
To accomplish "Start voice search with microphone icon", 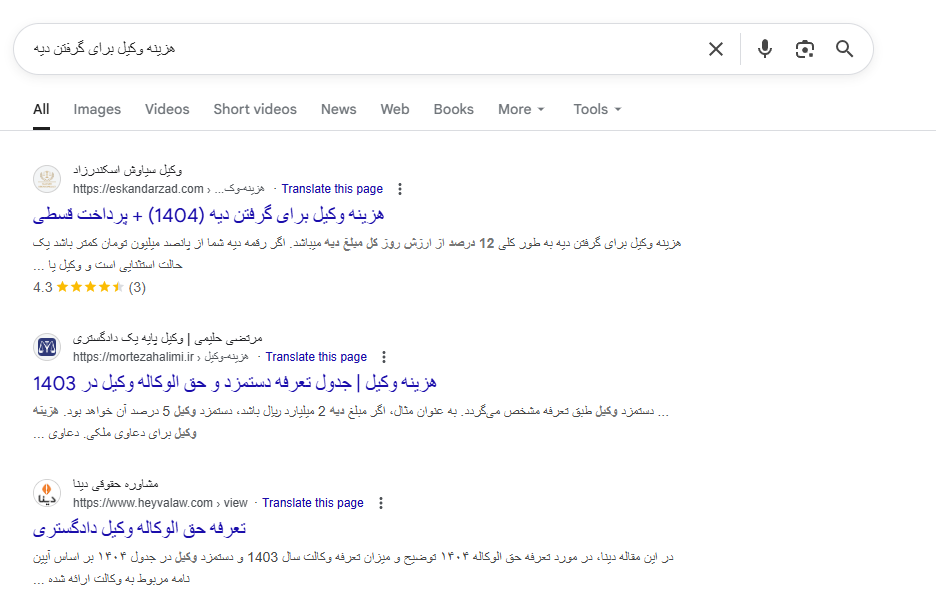I will (x=765, y=49).
